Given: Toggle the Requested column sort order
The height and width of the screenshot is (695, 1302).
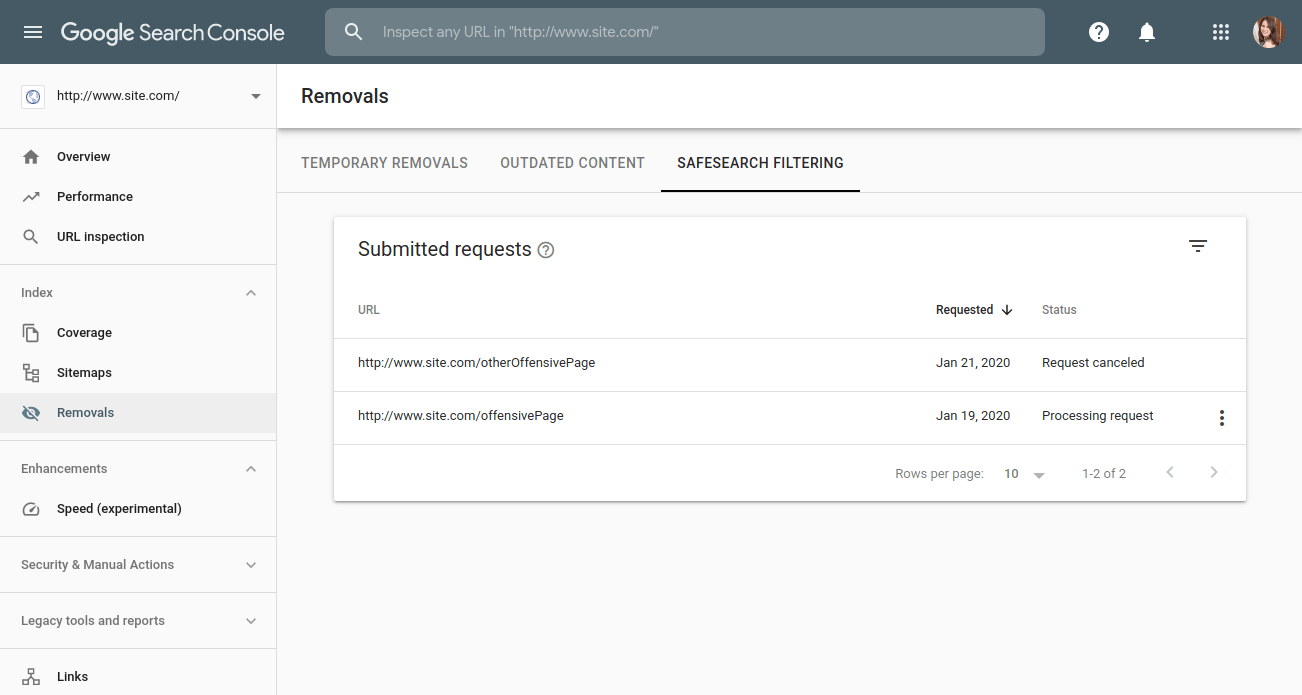Looking at the screenshot, I should 1007,310.
